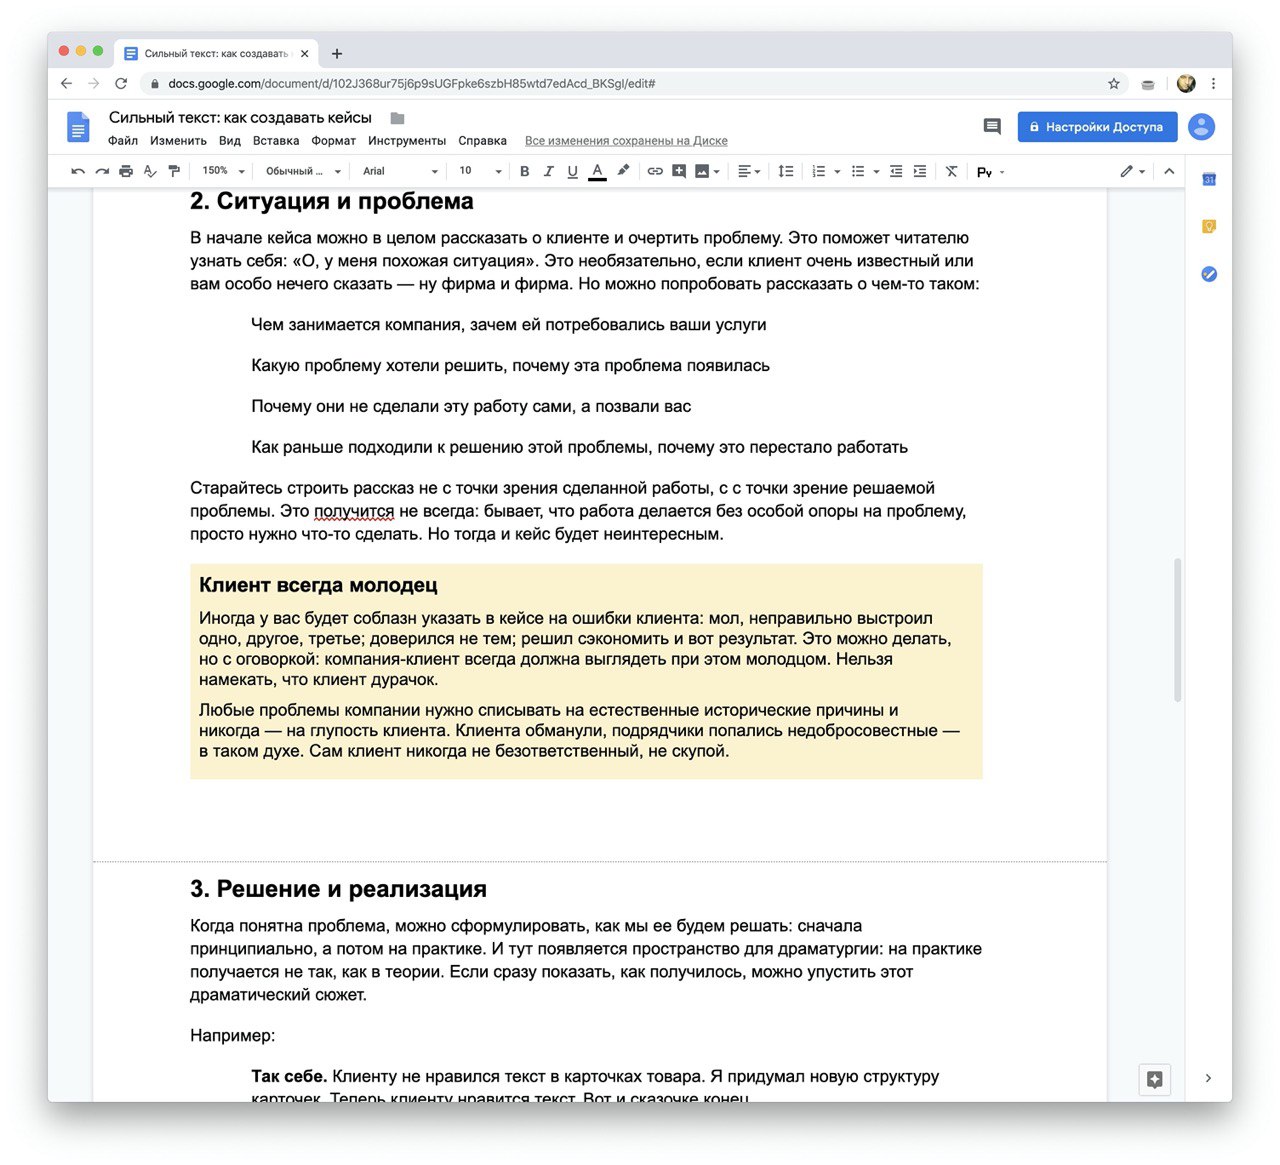Viewport: 1280px width, 1165px height.
Task: Open the comment history icon
Action: (992, 127)
